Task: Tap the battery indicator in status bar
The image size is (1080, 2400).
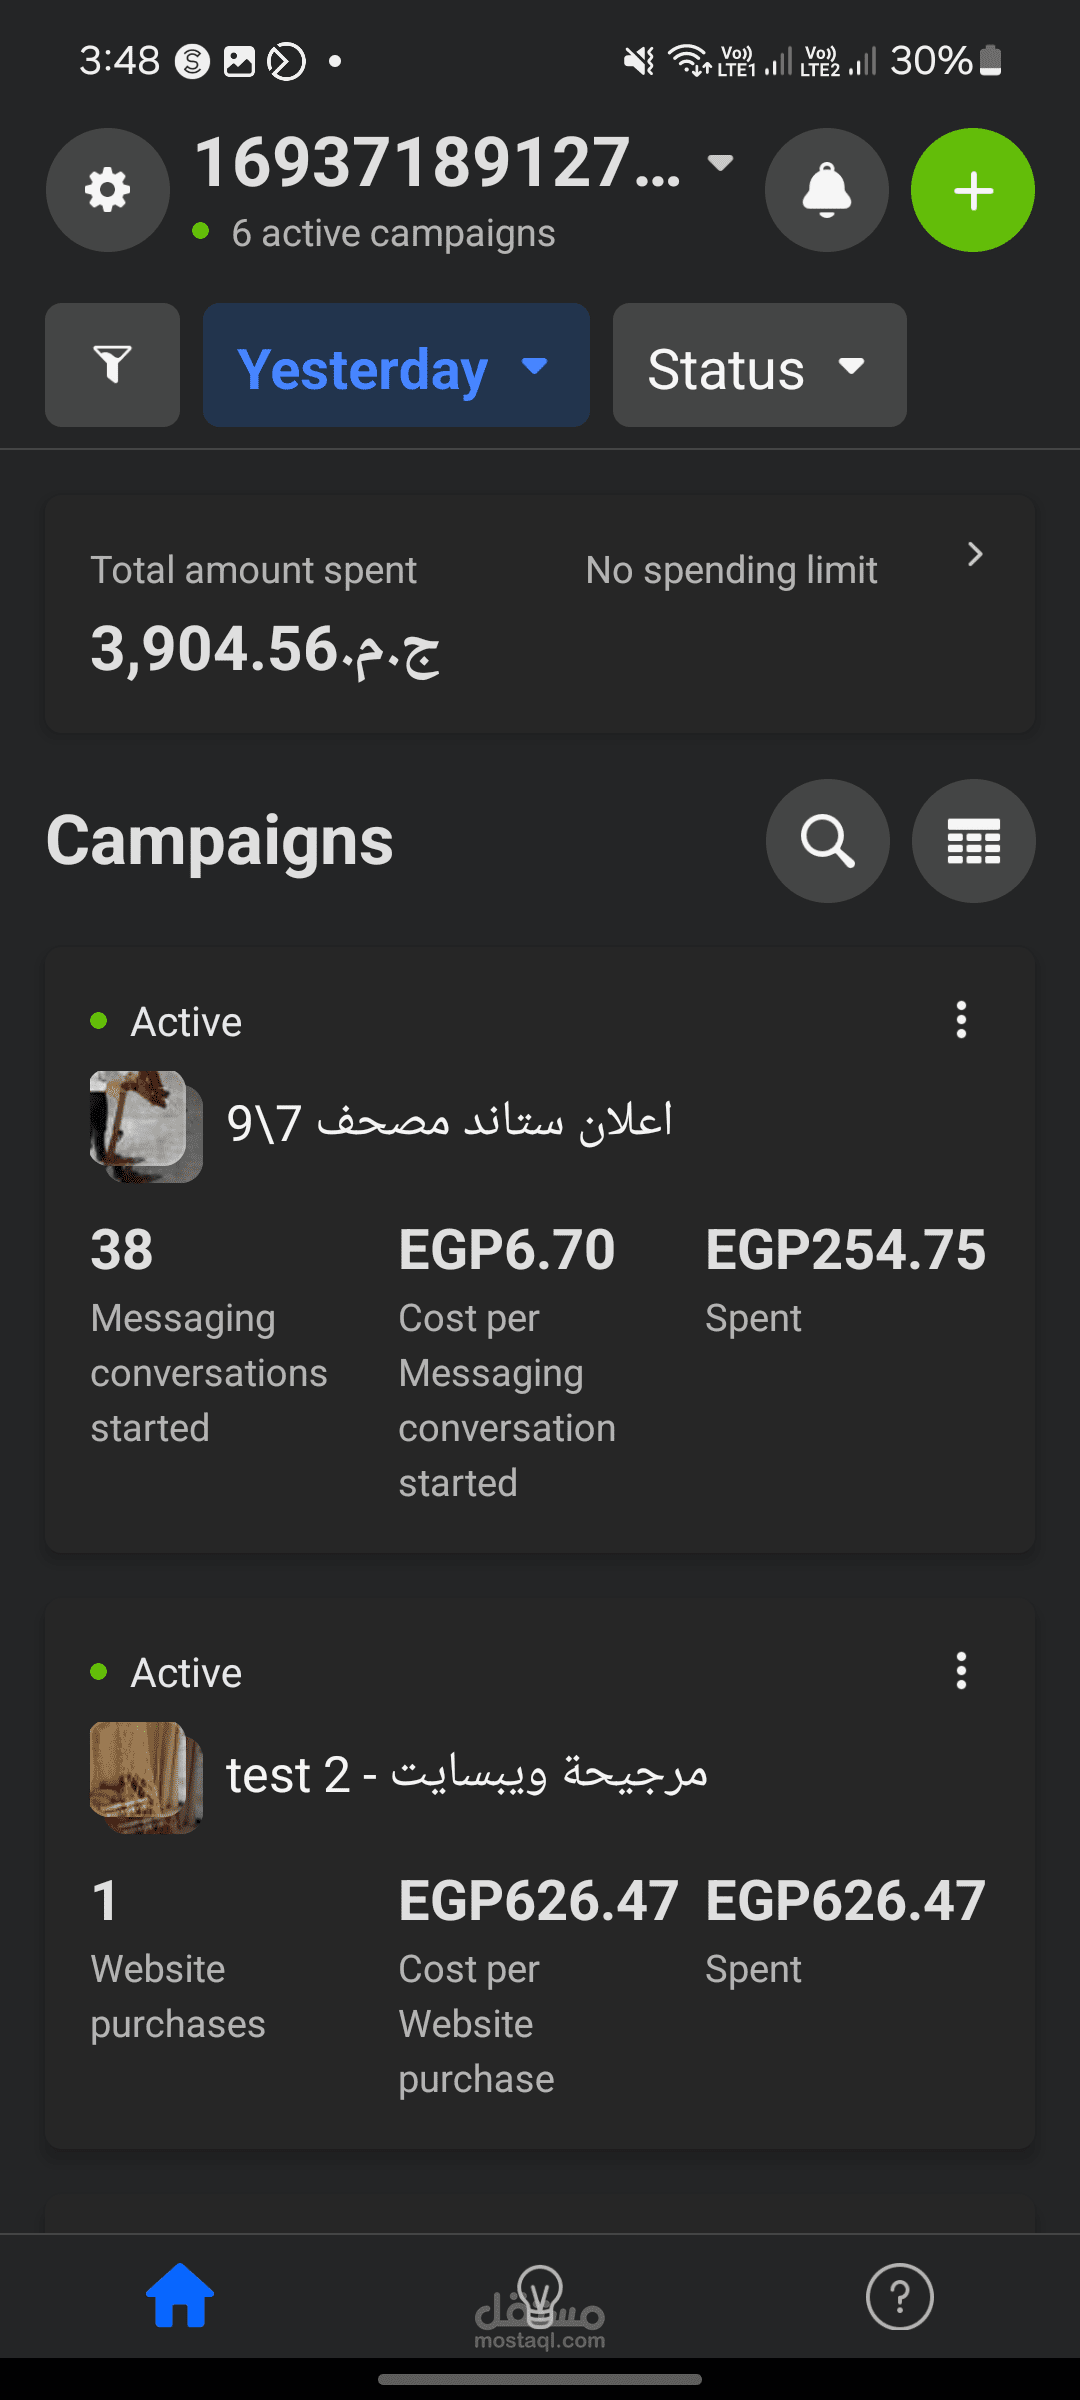Action: click(990, 61)
